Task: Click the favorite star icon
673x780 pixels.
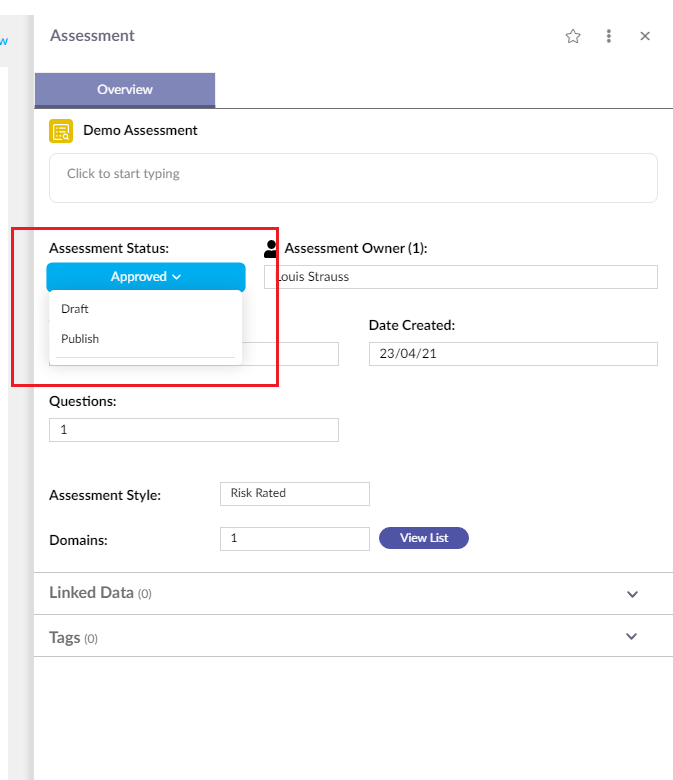Action: coord(573,36)
